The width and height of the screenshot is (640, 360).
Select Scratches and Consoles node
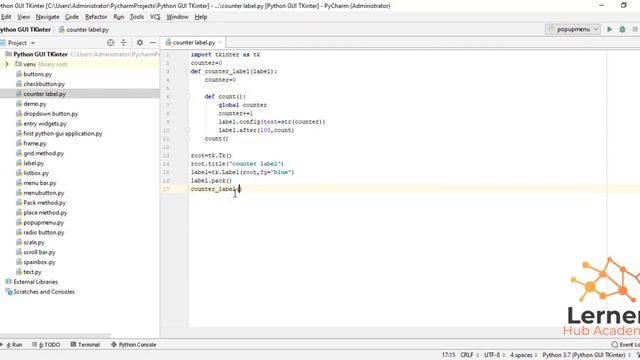[44, 292]
